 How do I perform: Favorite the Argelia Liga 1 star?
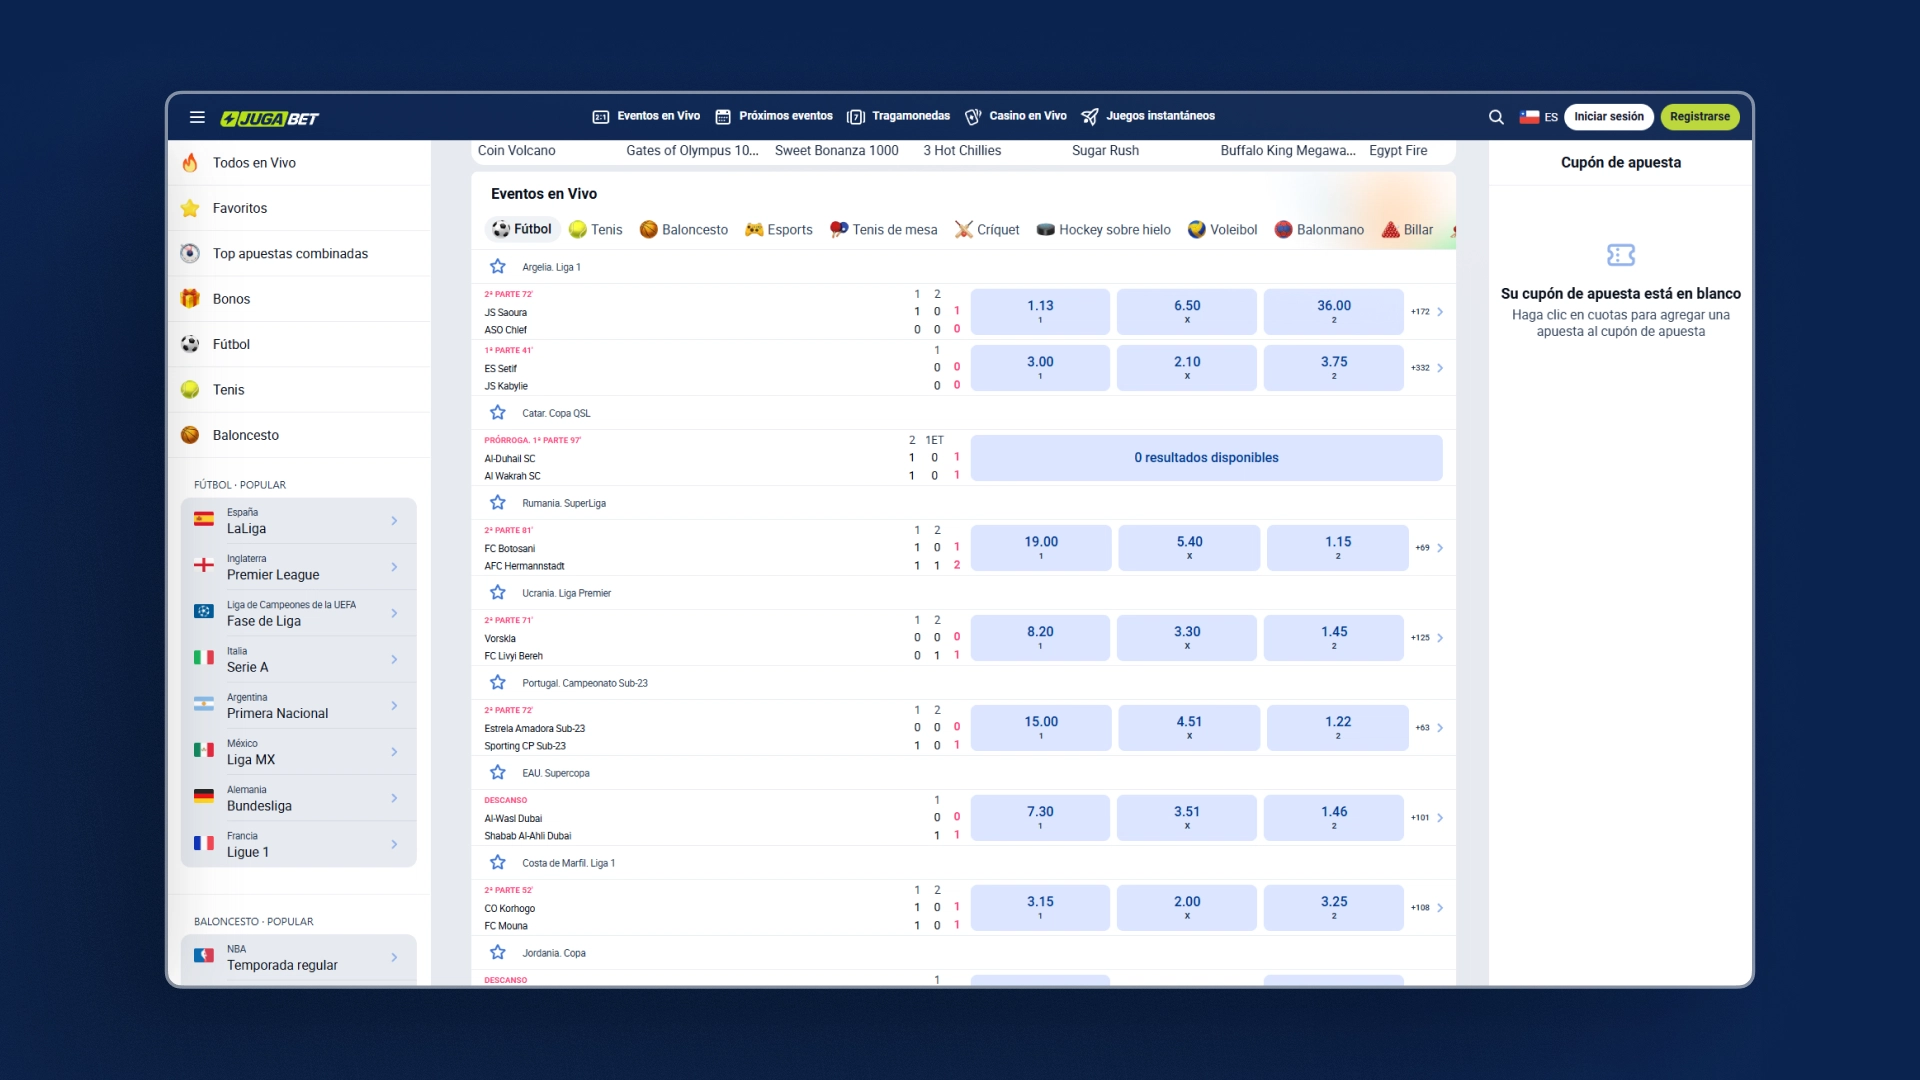pyautogui.click(x=498, y=267)
